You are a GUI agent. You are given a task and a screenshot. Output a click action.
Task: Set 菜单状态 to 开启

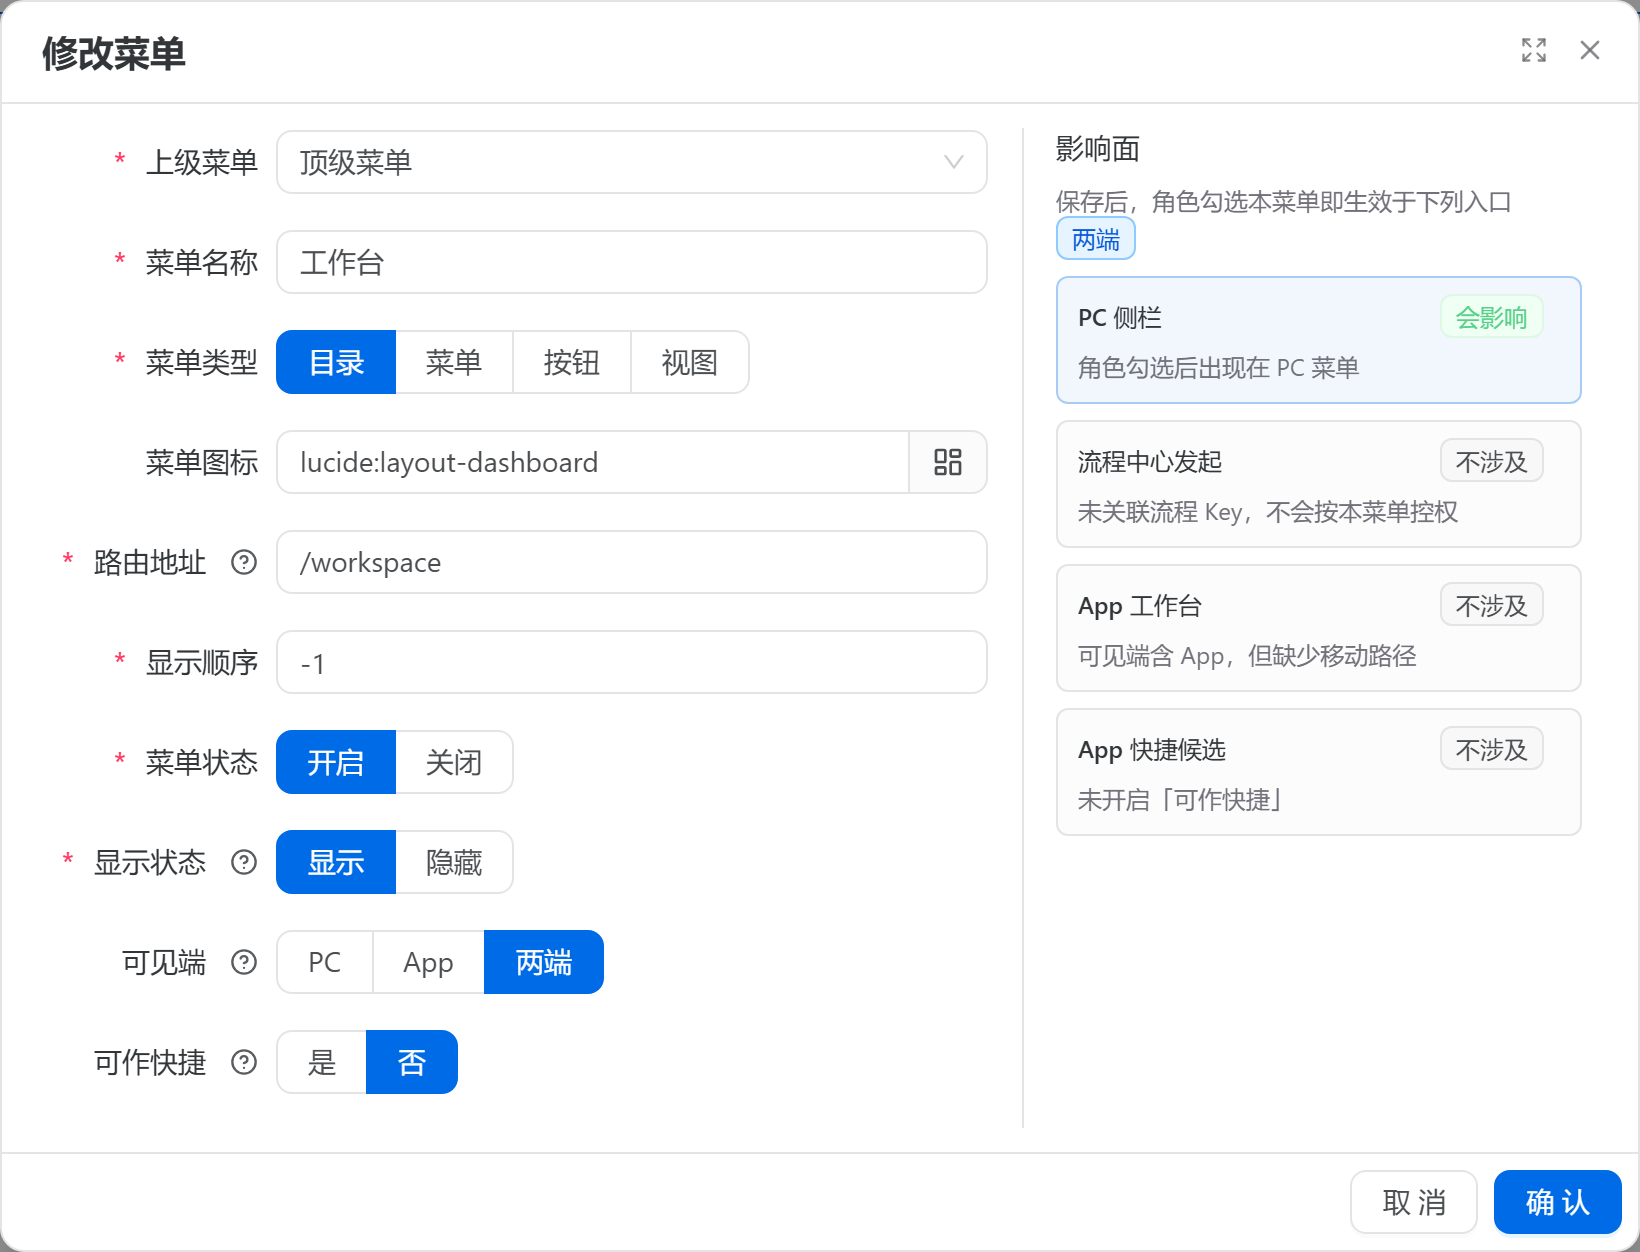coord(336,762)
